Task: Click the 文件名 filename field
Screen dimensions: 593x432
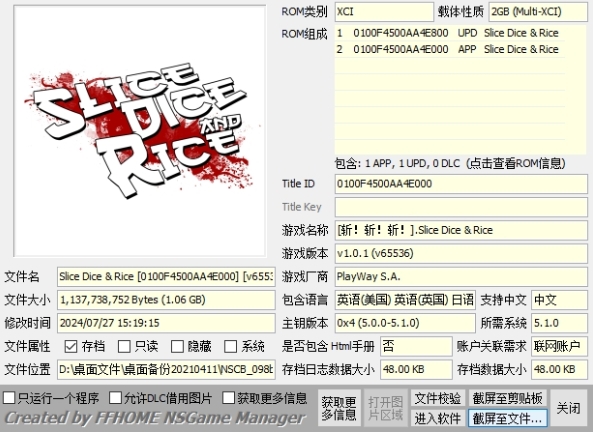Action: (x=166, y=277)
